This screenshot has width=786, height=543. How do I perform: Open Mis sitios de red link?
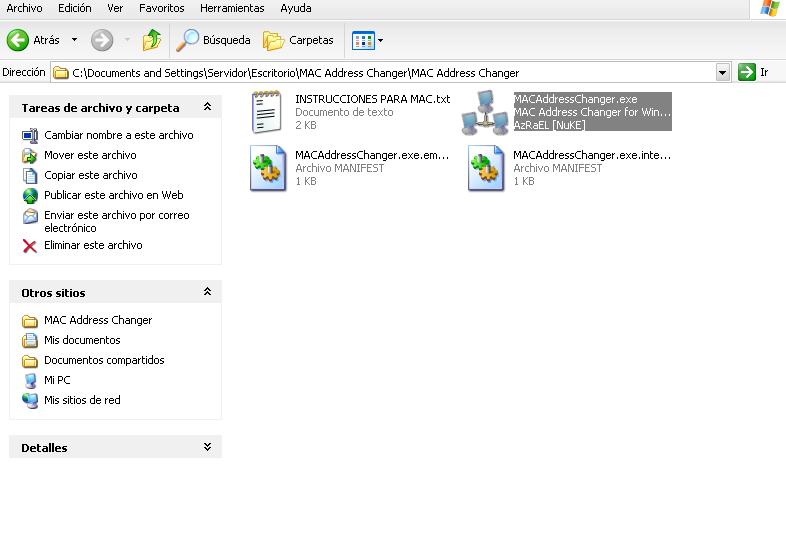[82, 400]
